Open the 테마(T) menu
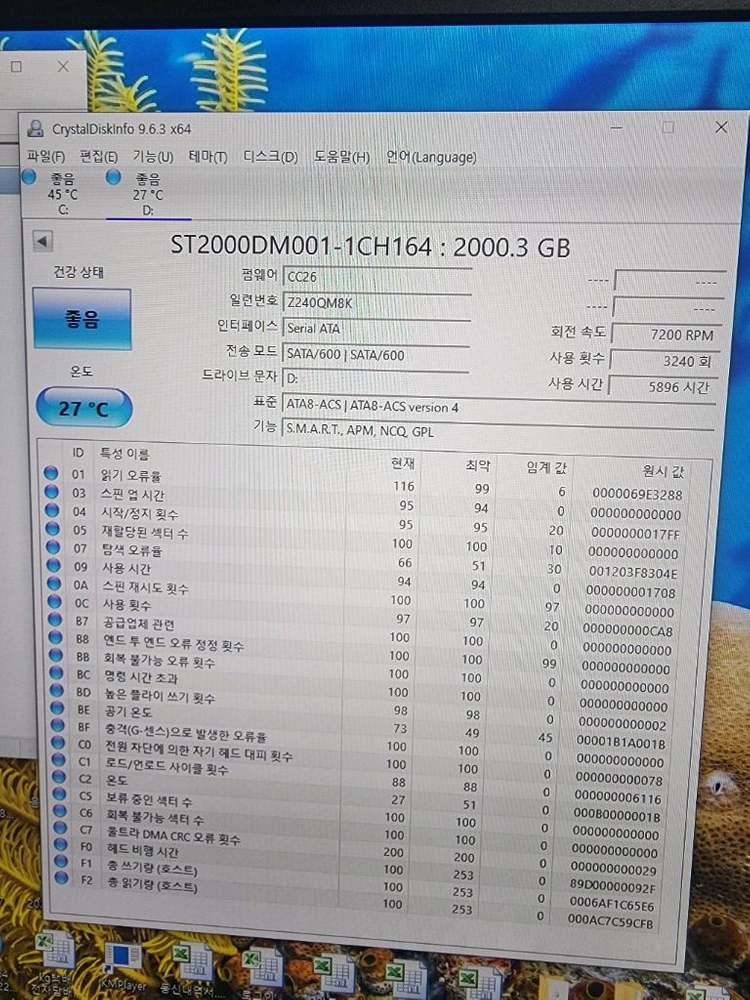 point(208,156)
